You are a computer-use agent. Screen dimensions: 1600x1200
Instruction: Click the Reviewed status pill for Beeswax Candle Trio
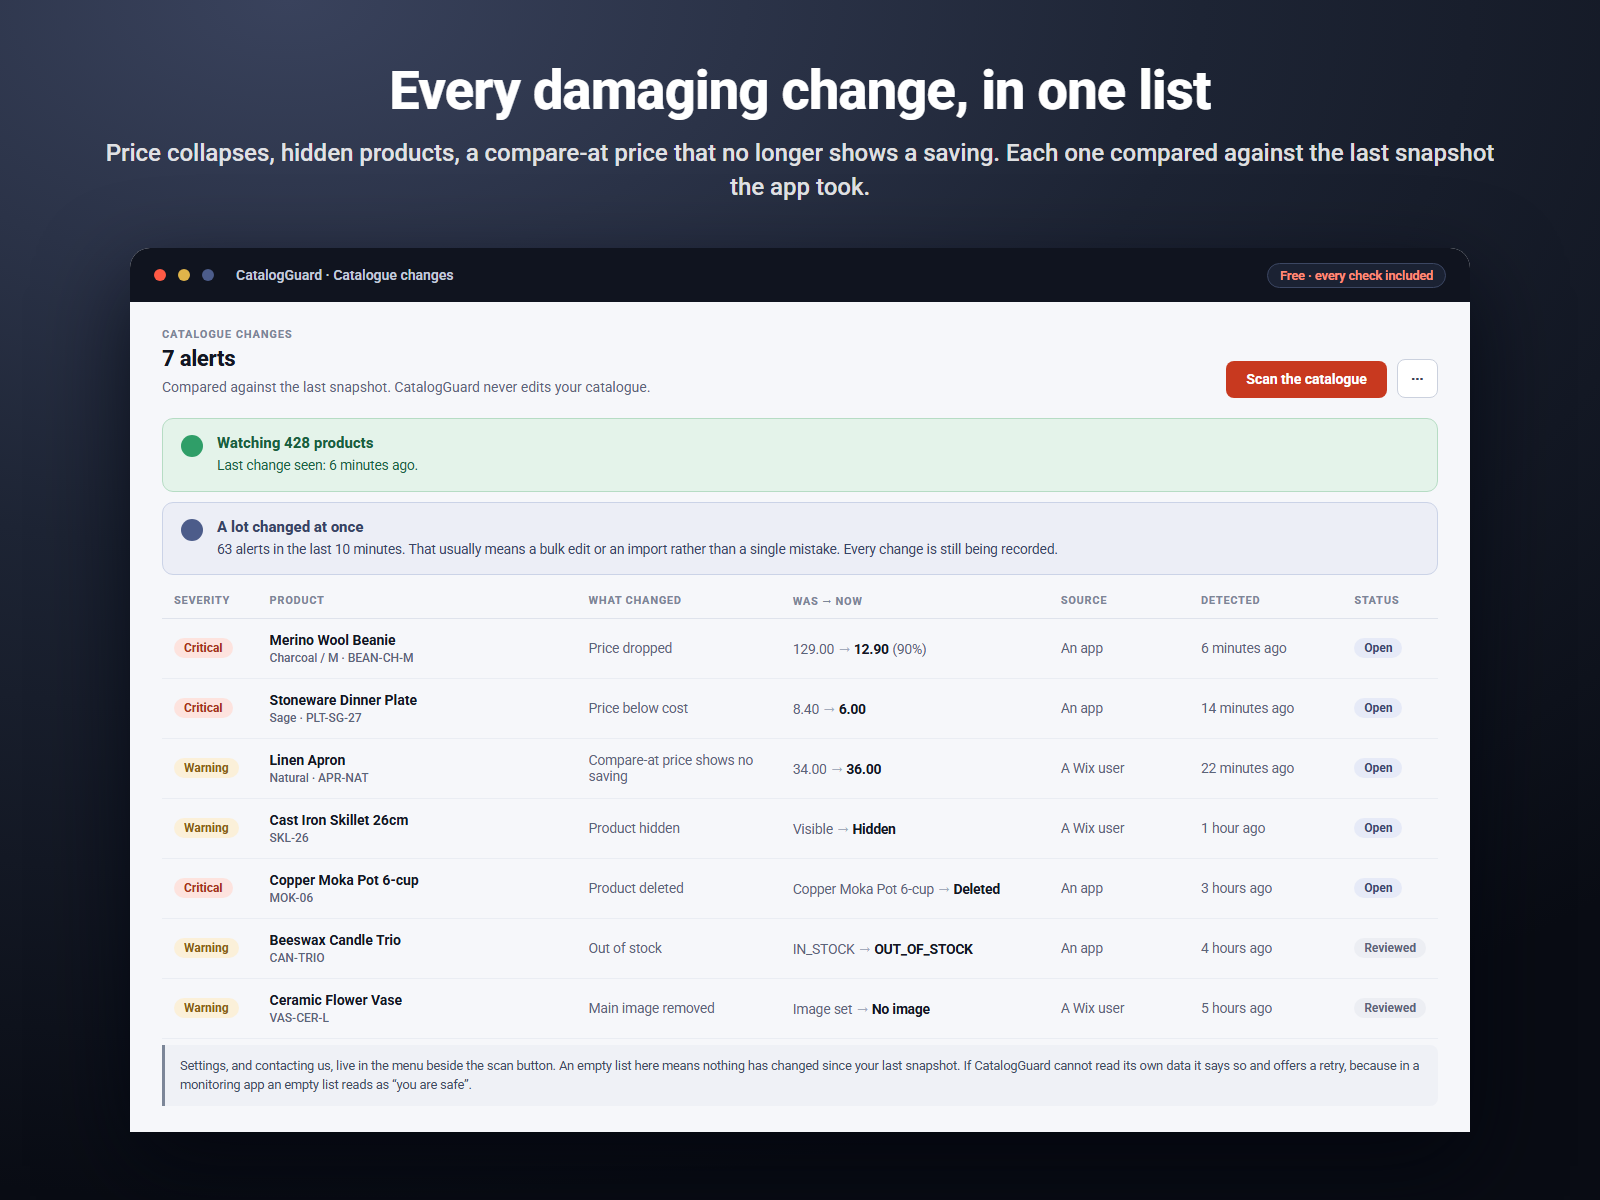pyautogui.click(x=1390, y=948)
